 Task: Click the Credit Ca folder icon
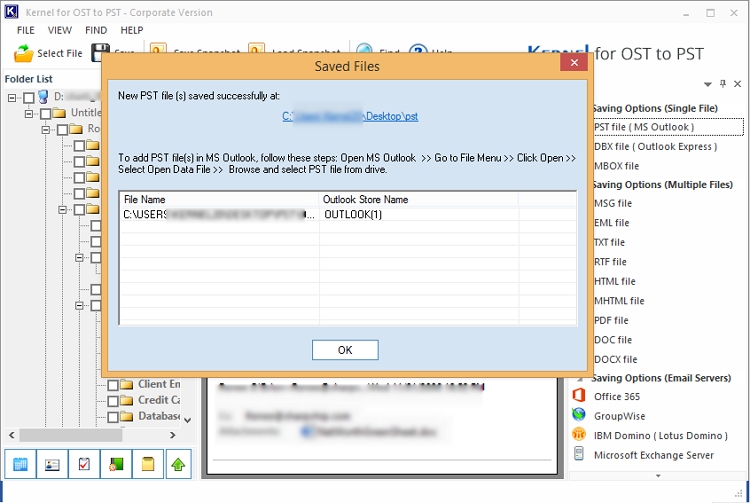(x=127, y=400)
